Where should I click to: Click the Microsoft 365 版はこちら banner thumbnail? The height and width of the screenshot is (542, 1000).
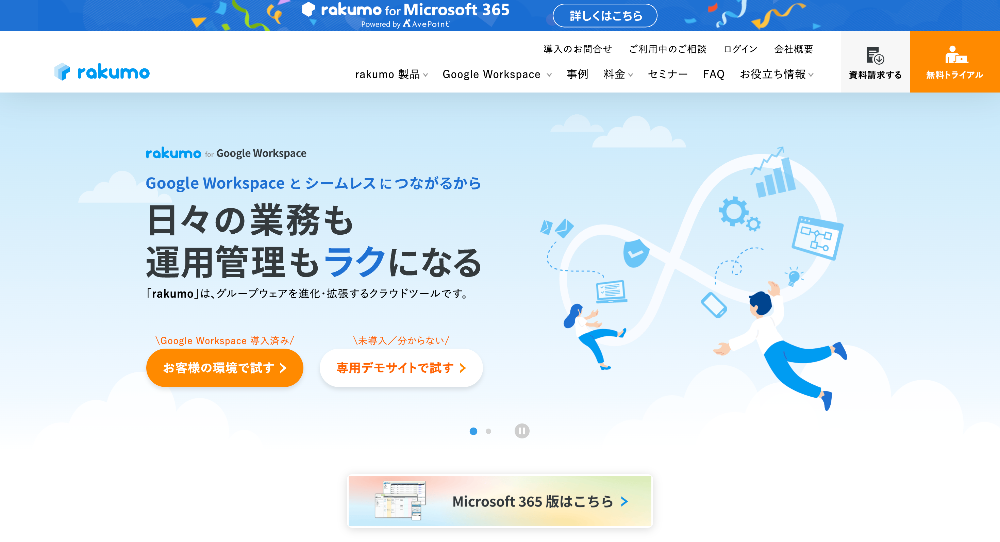(500, 501)
